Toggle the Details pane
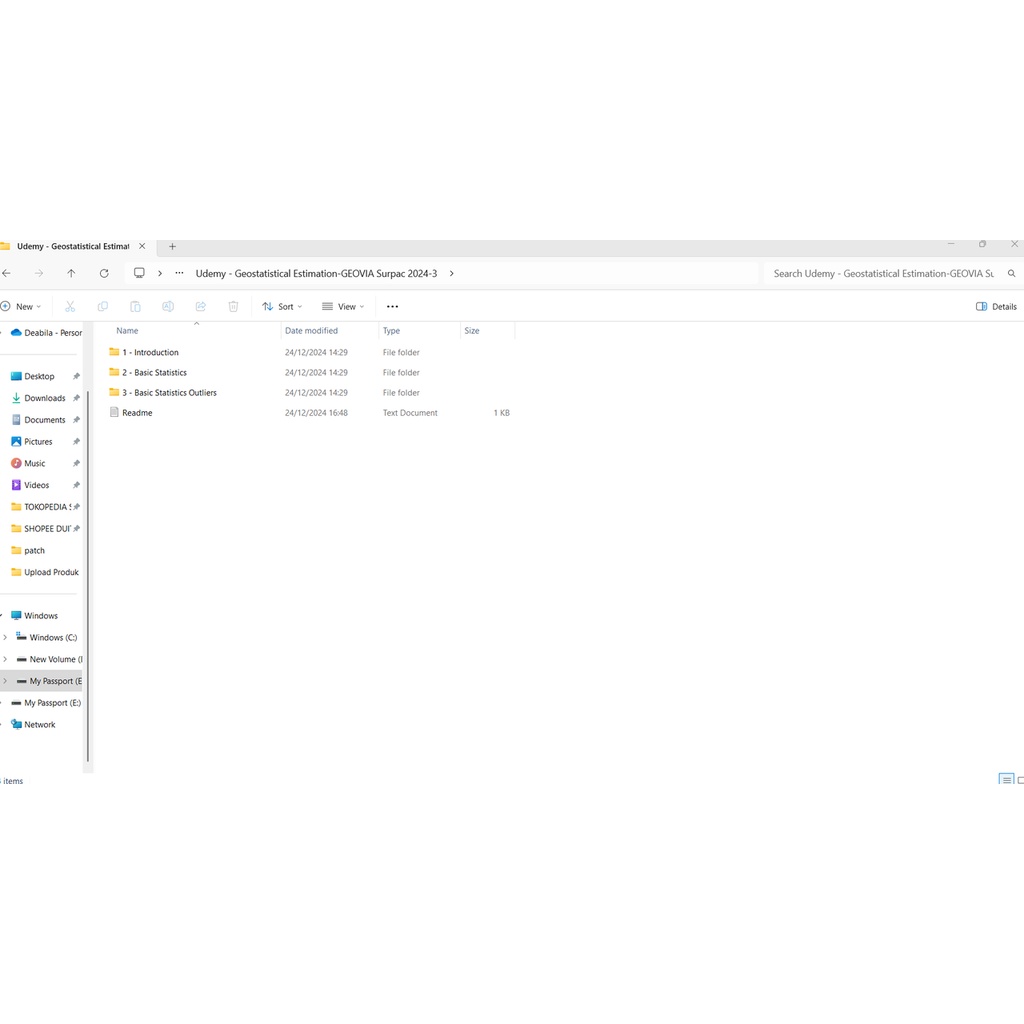1024x1024 pixels. coord(996,307)
